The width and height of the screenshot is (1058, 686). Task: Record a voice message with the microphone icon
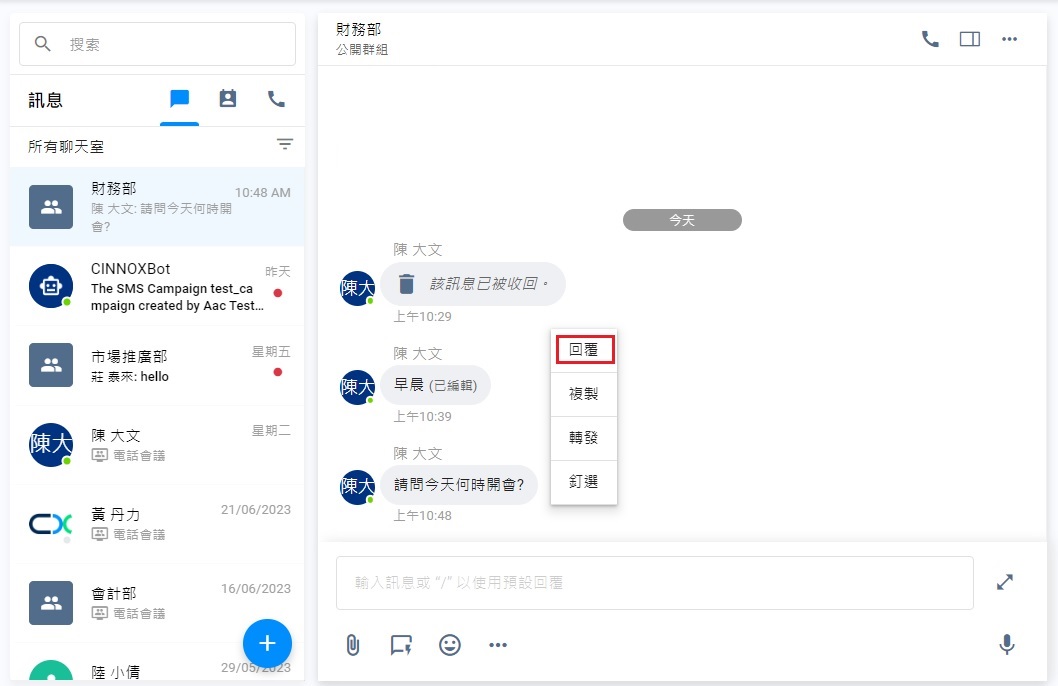pyautogui.click(x=1007, y=645)
